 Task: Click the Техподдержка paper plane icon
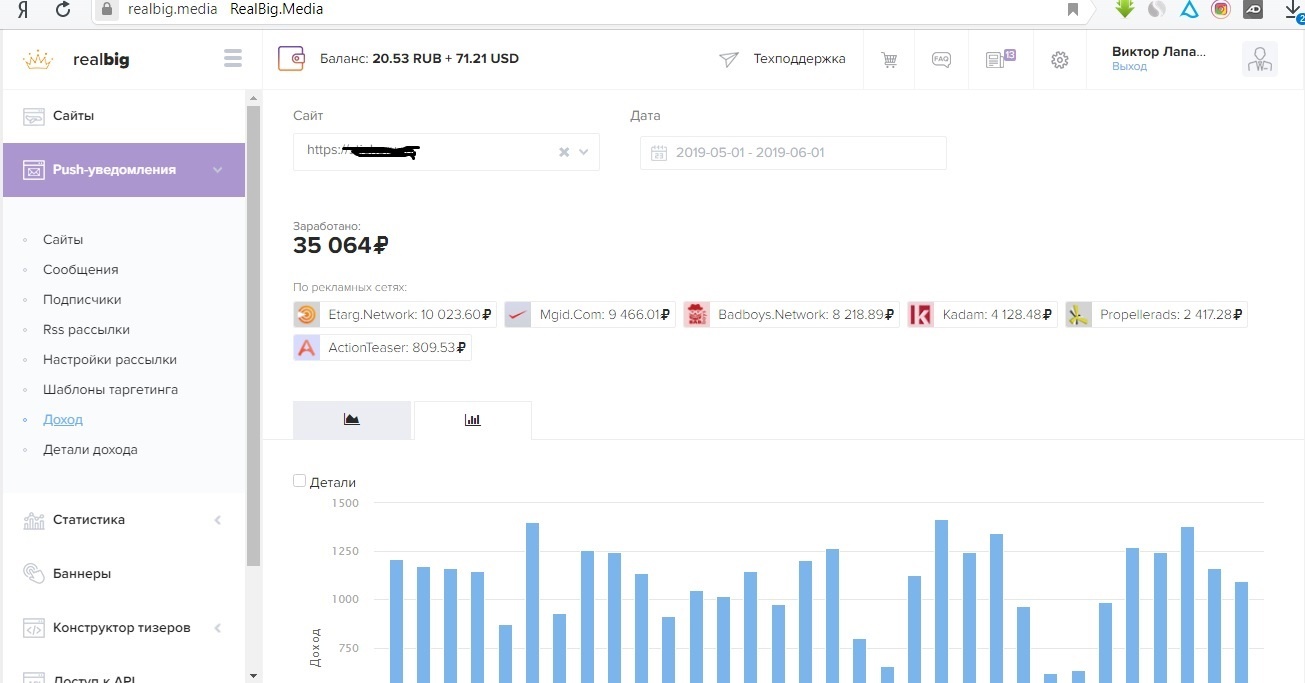click(729, 59)
